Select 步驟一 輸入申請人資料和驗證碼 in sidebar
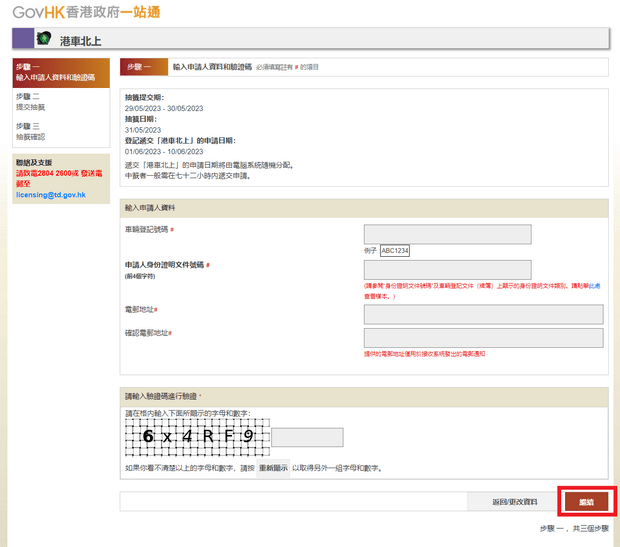 [55, 73]
